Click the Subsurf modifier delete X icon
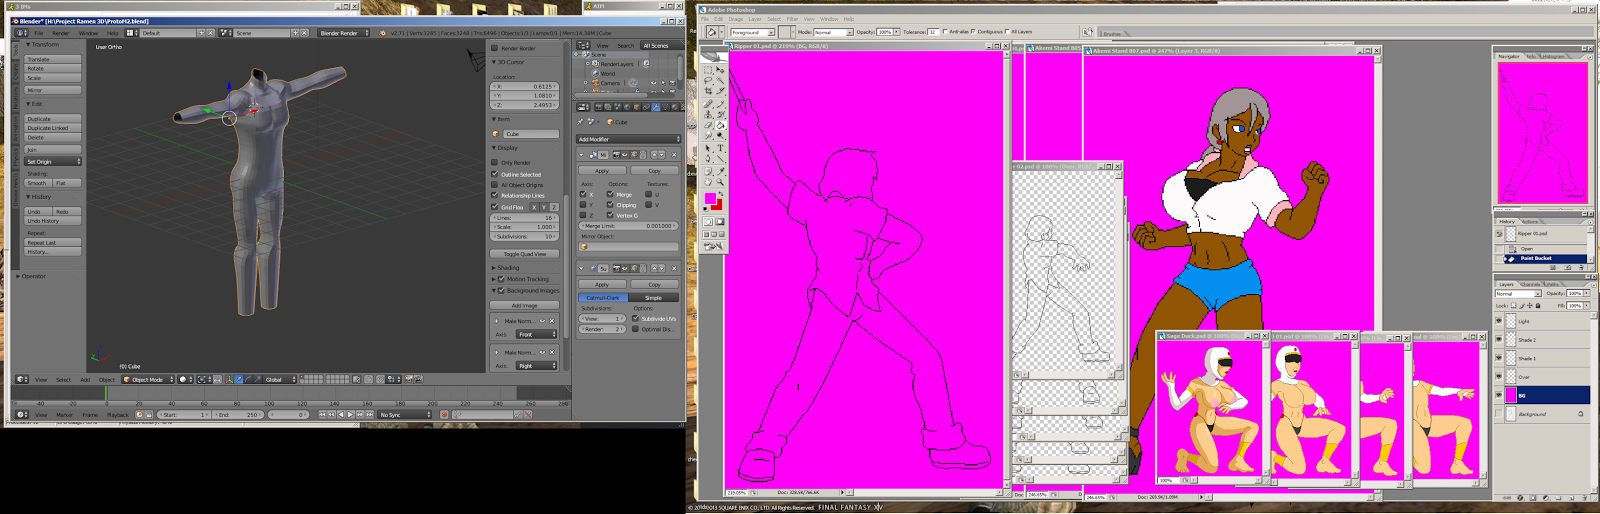 coord(674,268)
